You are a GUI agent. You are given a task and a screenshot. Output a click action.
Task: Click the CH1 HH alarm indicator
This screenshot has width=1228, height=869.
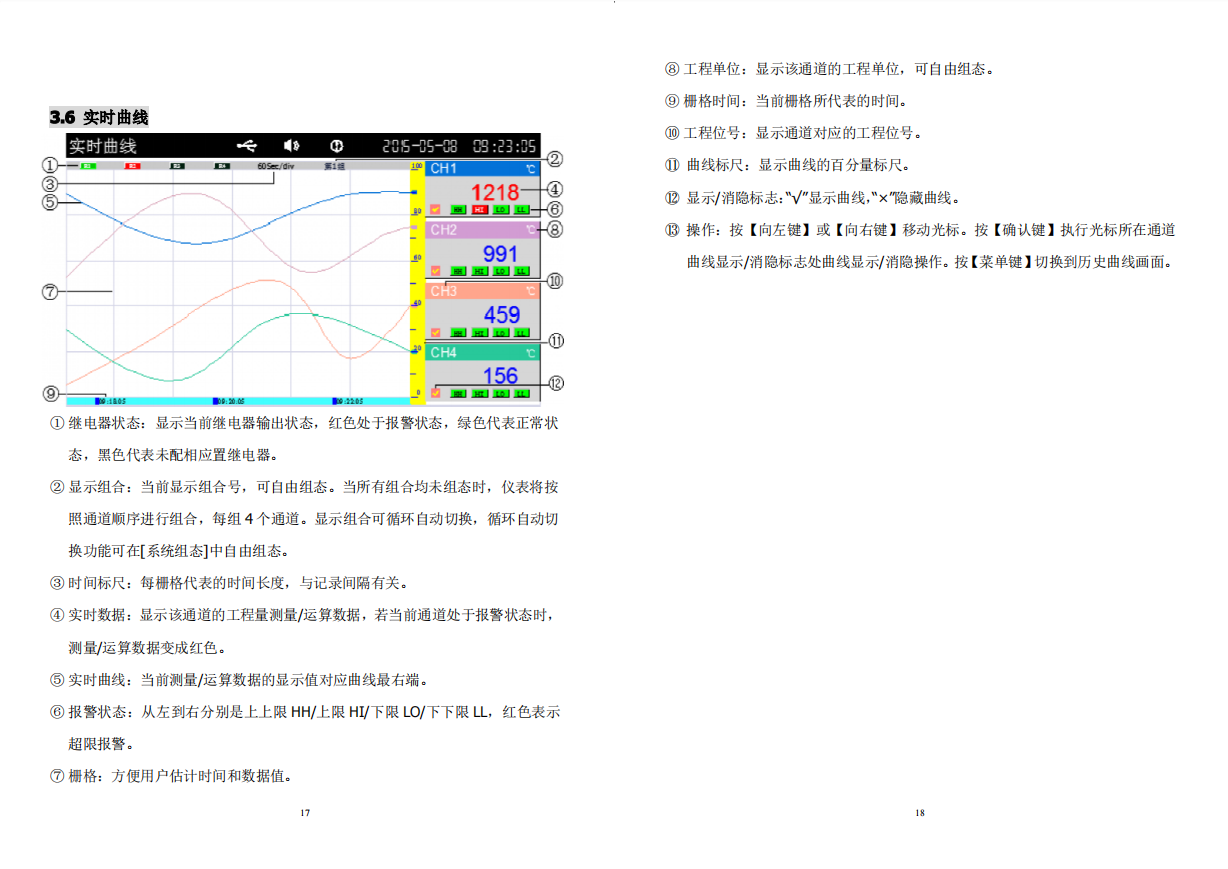tap(458, 210)
